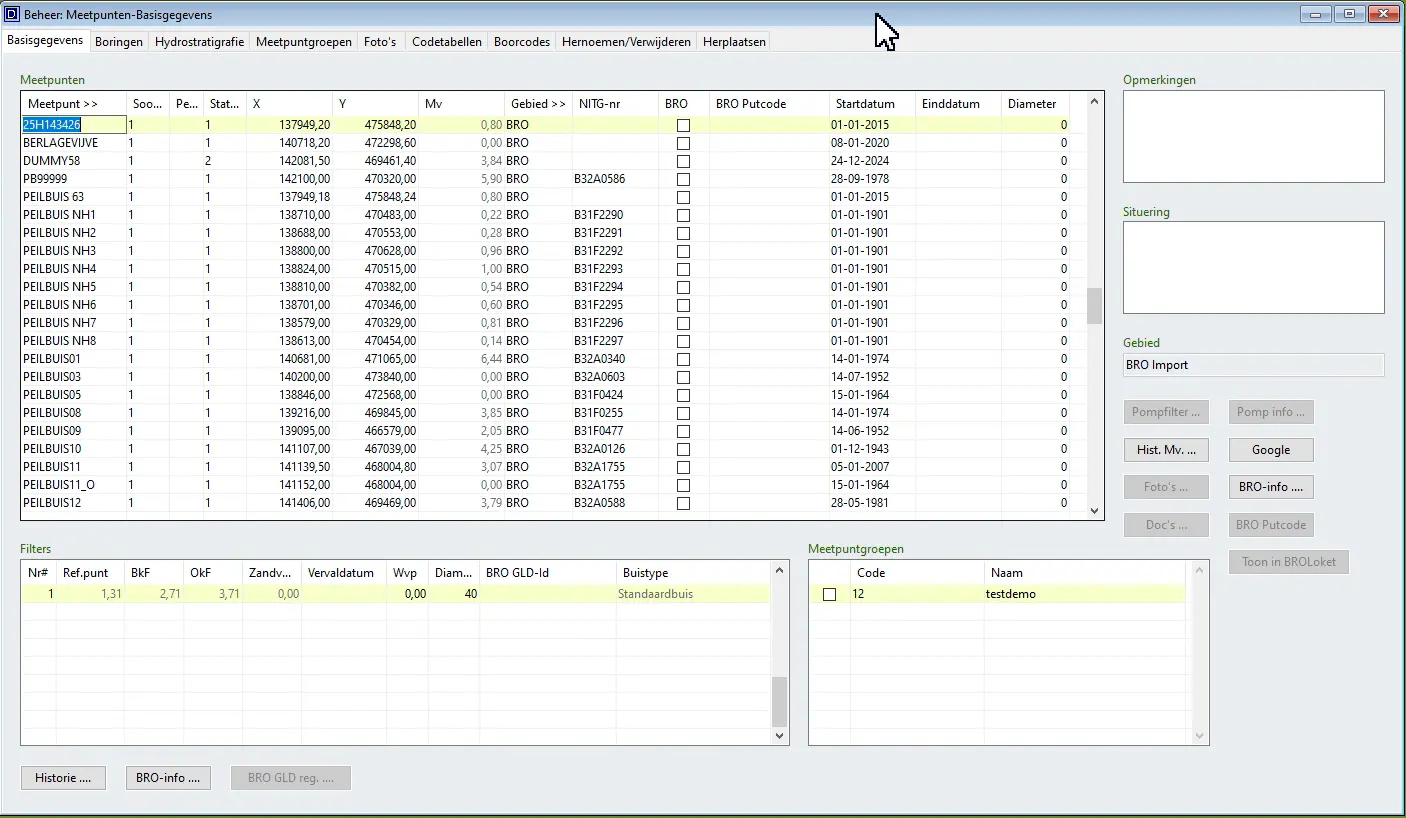The image size is (1406, 818).
Task: Click the BRO-info button under Filters
Action: coord(168,778)
